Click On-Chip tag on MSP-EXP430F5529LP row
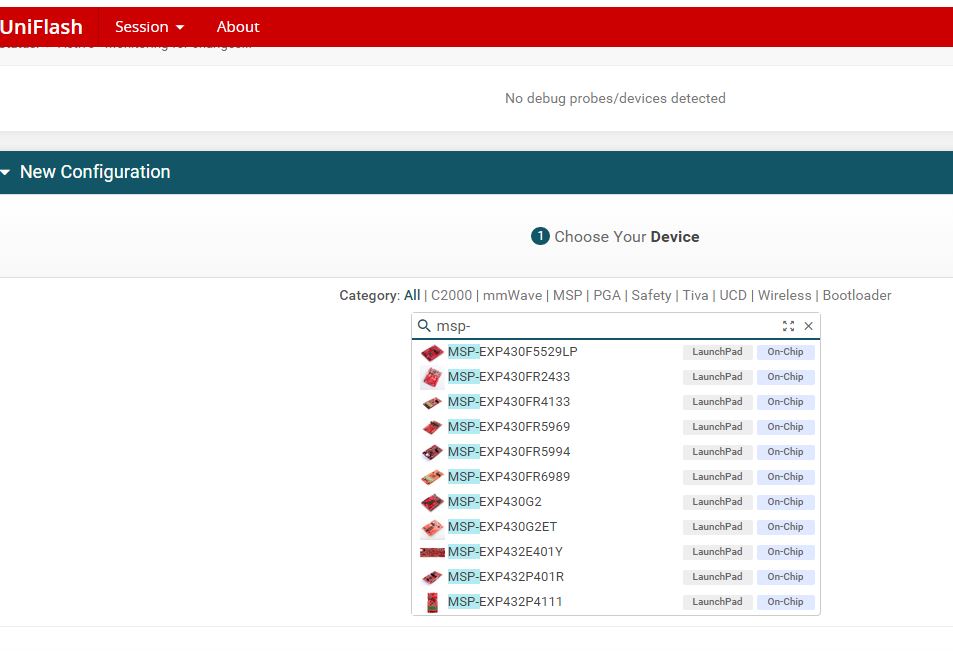Image resolution: width=953 pixels, height=651 pixels. [x=785, y=352]
